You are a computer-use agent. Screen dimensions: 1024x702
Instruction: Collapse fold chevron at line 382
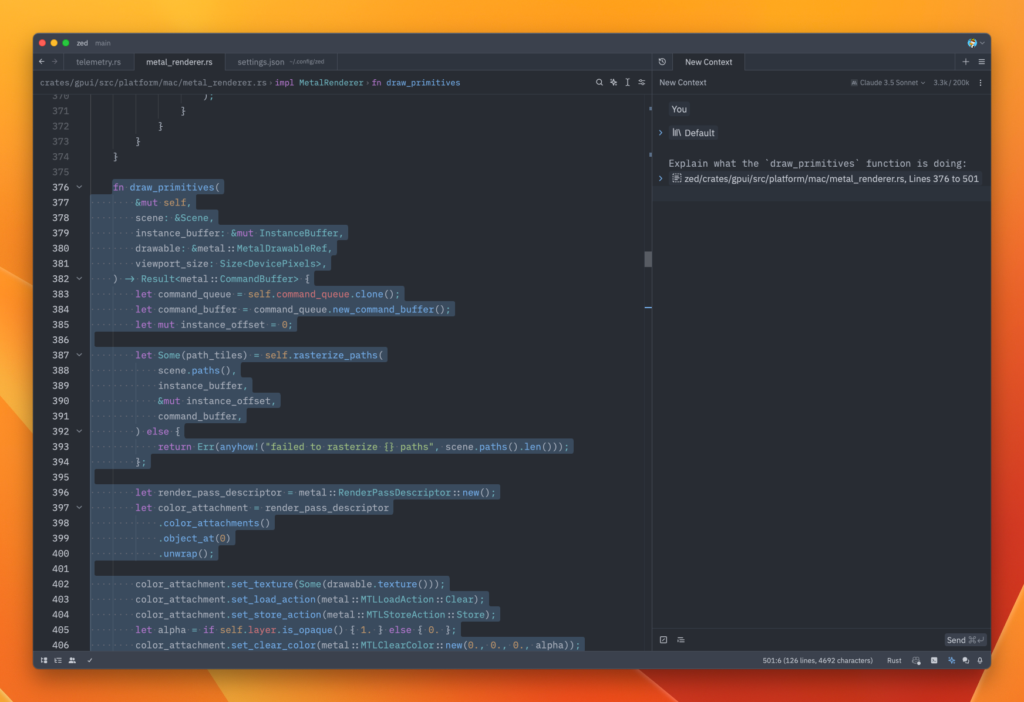pyautogui.click(x=79, y=279)
